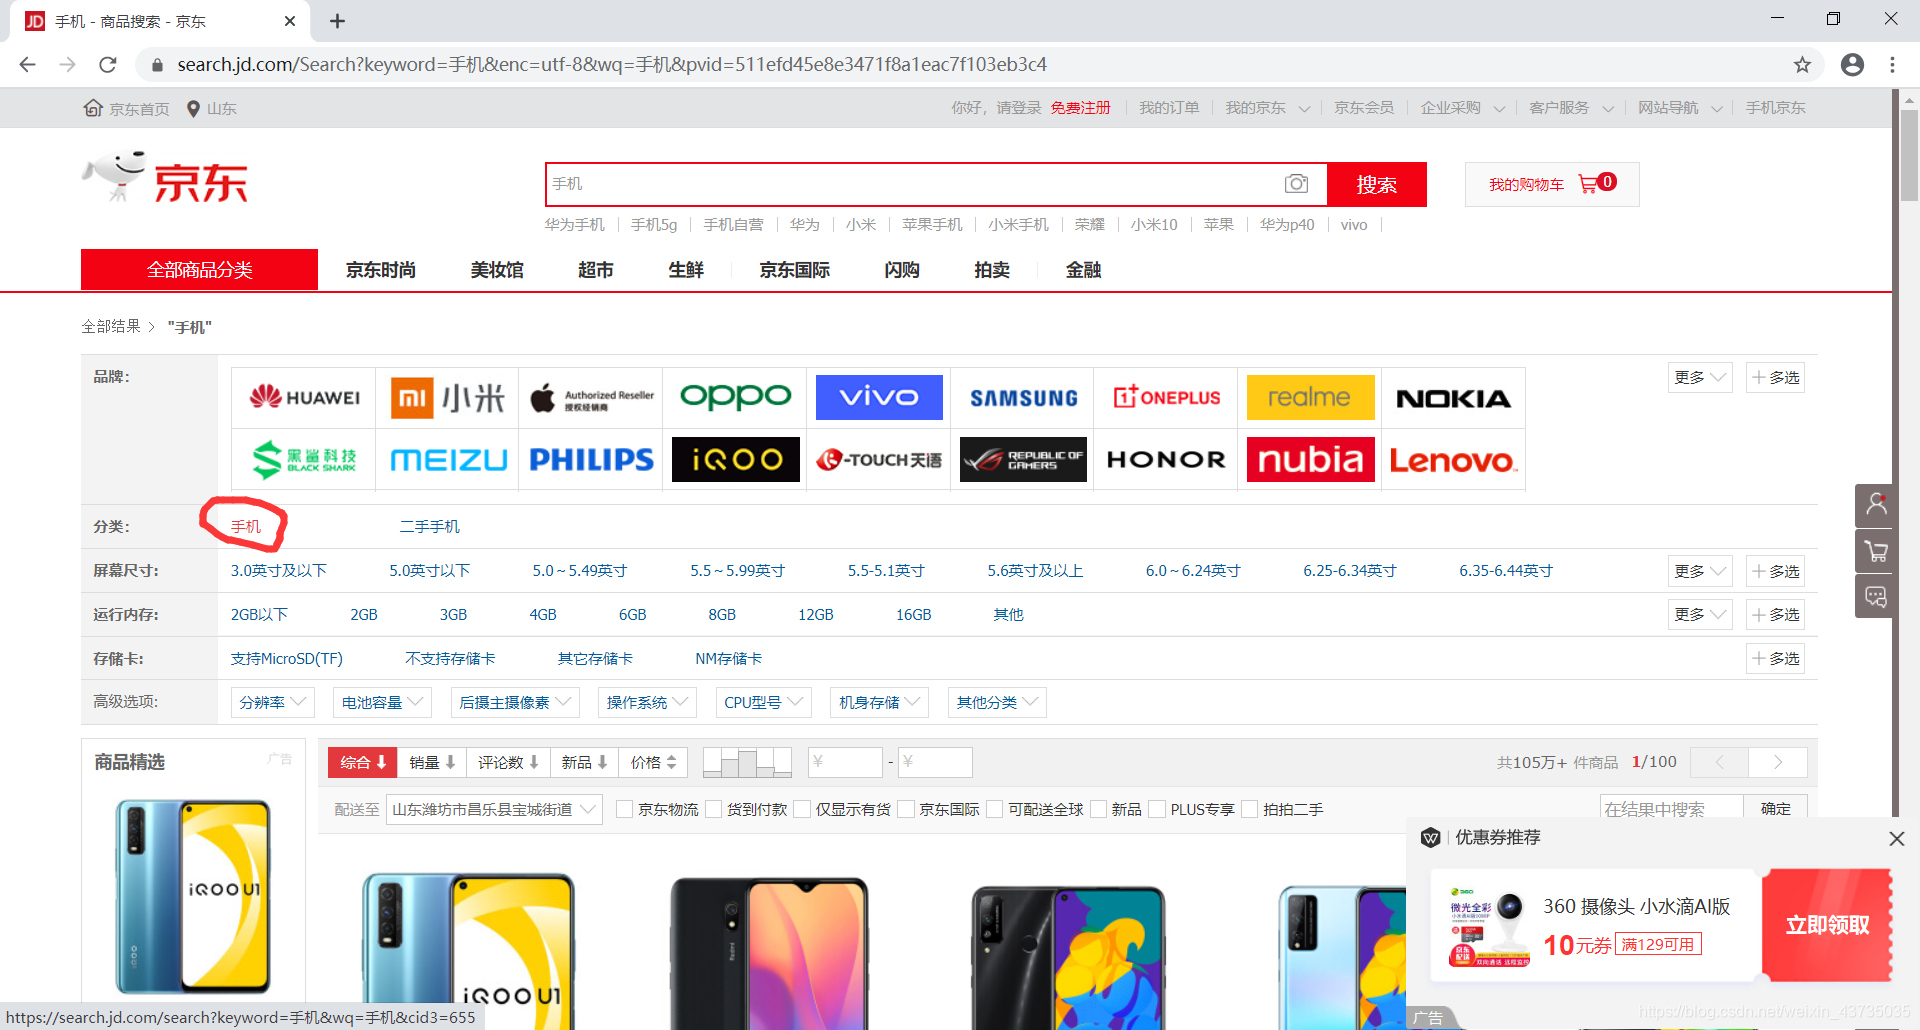Check the 拍拍二手 checkbox

pos(1250,809)
